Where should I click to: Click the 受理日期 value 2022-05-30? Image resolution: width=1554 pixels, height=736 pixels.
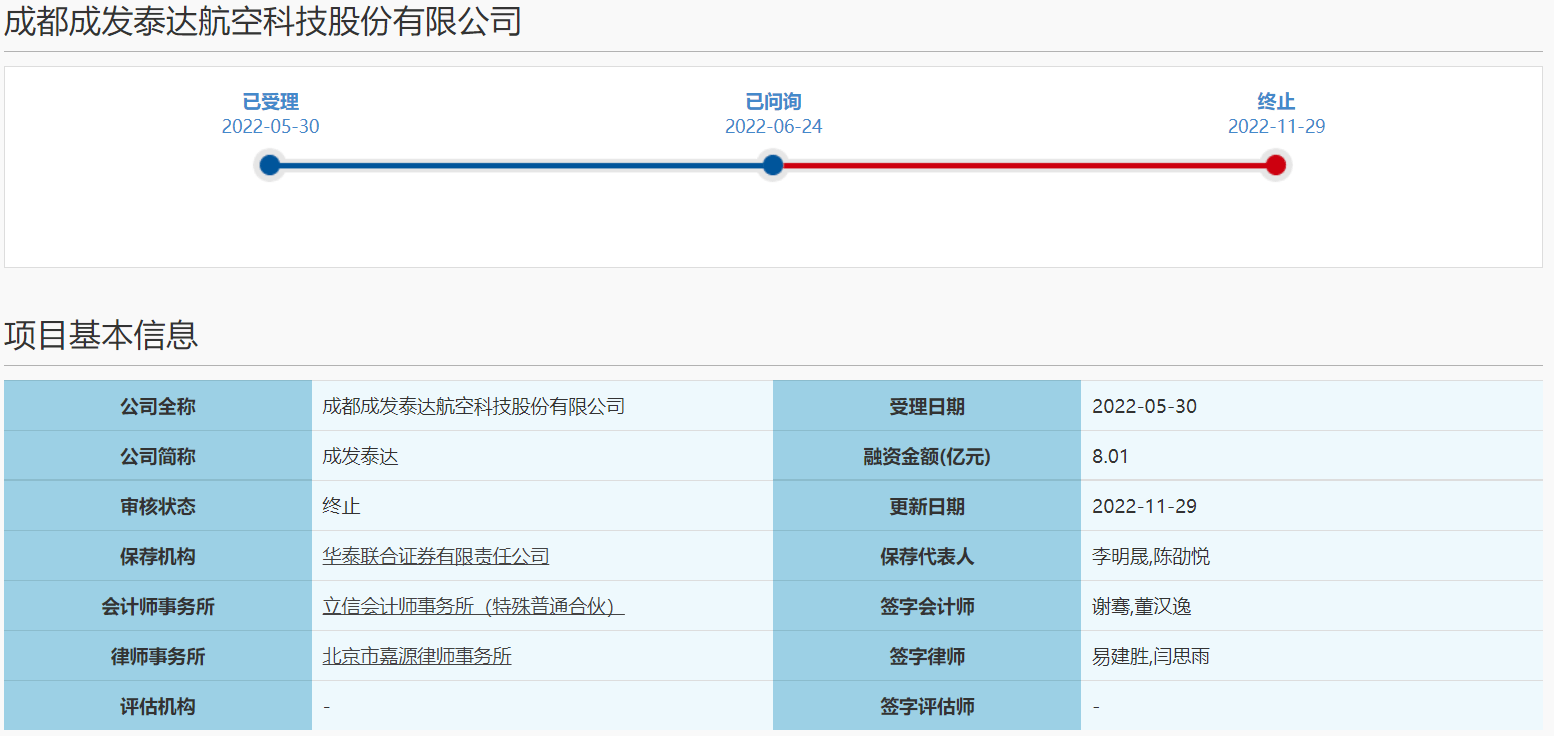coord(1147,406)
